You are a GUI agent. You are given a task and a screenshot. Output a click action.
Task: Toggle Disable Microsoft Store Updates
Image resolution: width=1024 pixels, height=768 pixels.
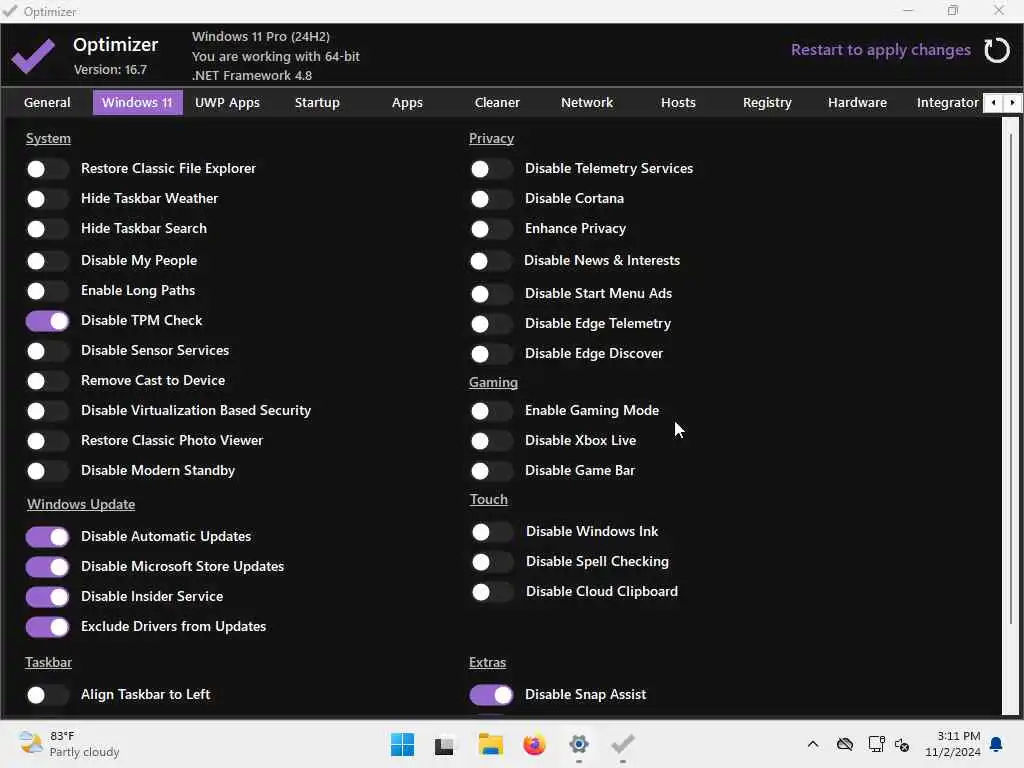click(x=47, y=567)
